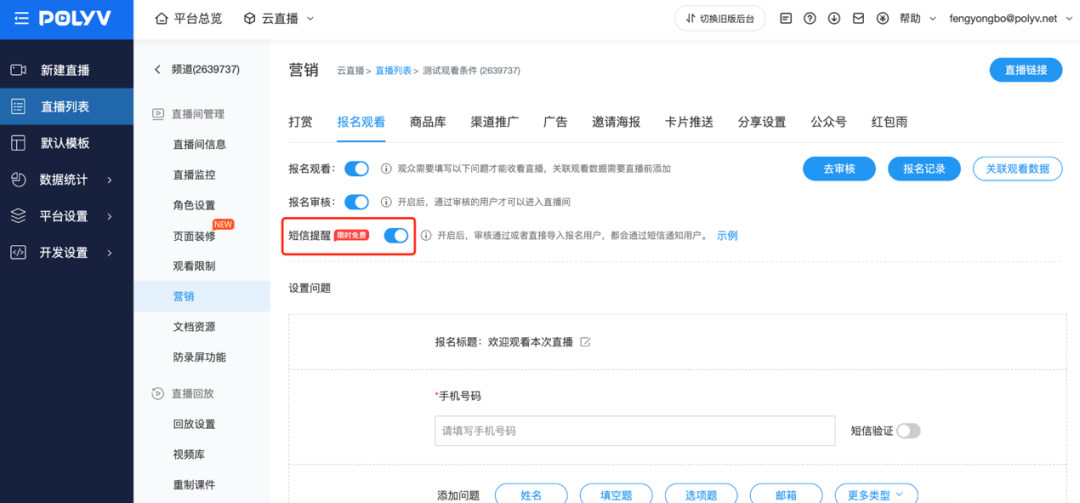Enable the 短信验证 toggle
1080x503 pixels.
[x=907, y=431]
